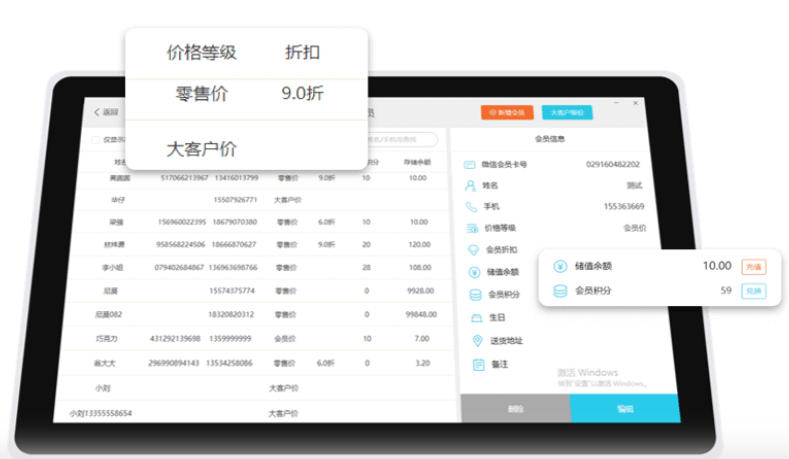Click the yen icon beside 储值余额 in member panel
This screenshot has height=459, width=789.
475,272
